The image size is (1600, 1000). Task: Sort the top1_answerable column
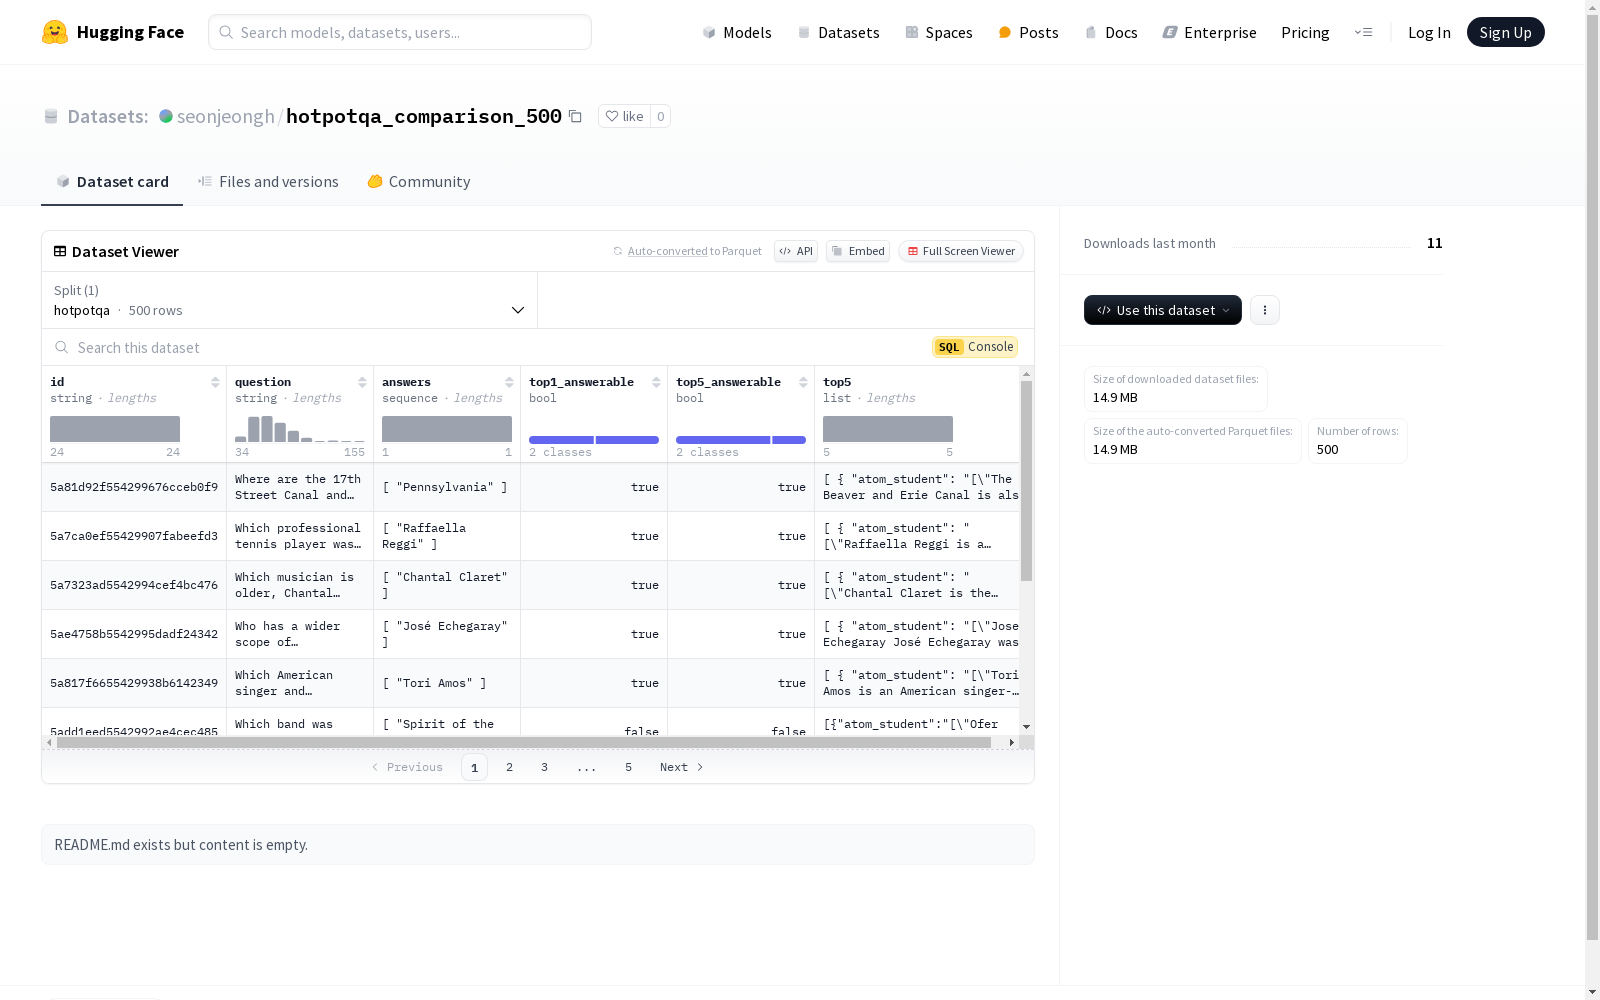(656, 382)
